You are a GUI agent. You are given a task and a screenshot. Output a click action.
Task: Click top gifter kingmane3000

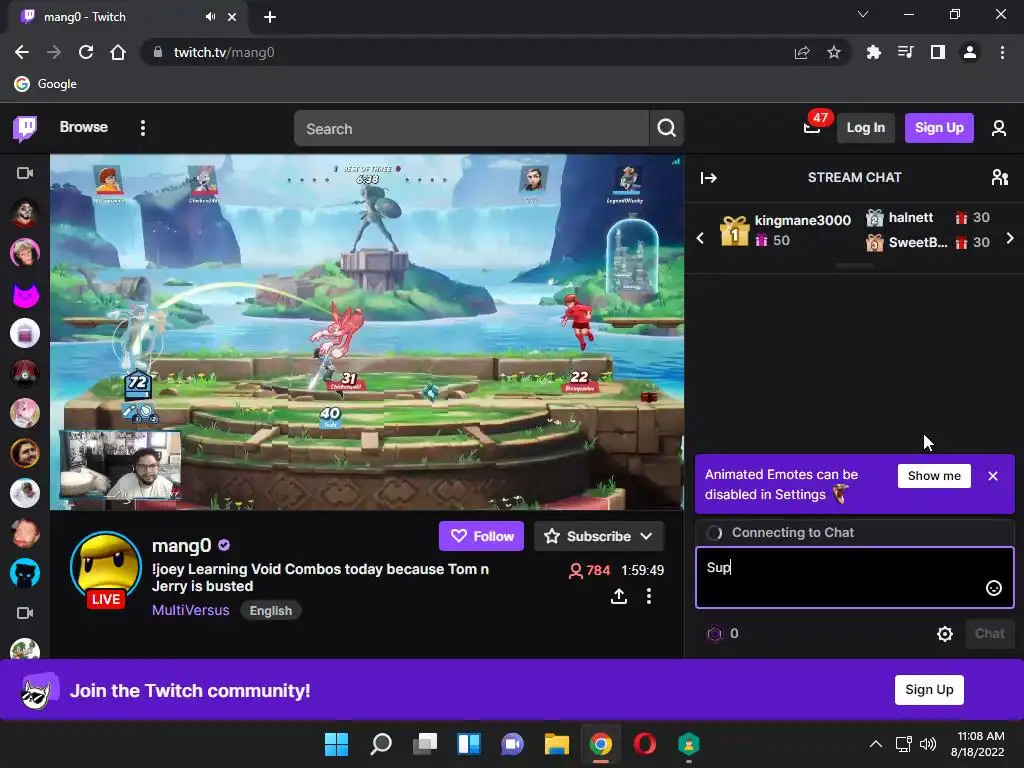(x=802, y=221)
